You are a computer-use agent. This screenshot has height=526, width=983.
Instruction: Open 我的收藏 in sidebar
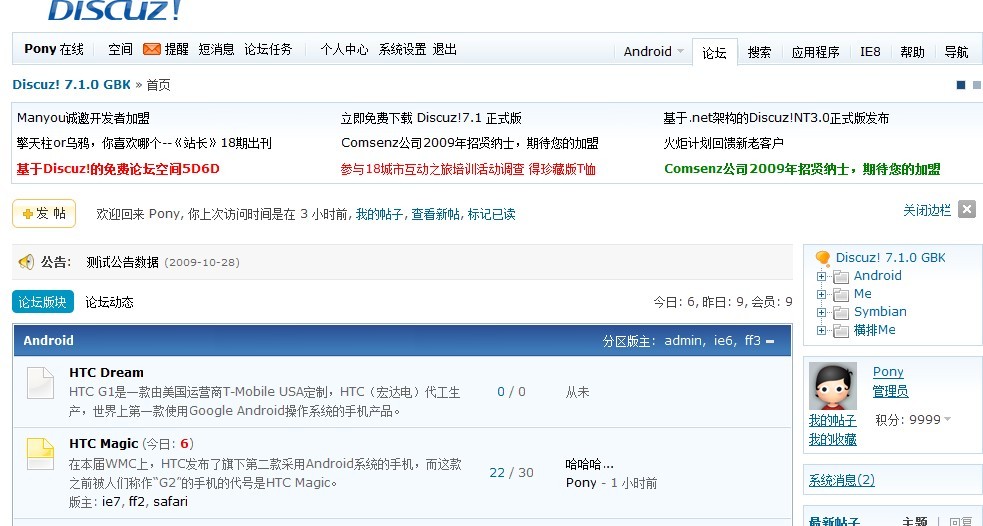[x=833, y=439]
